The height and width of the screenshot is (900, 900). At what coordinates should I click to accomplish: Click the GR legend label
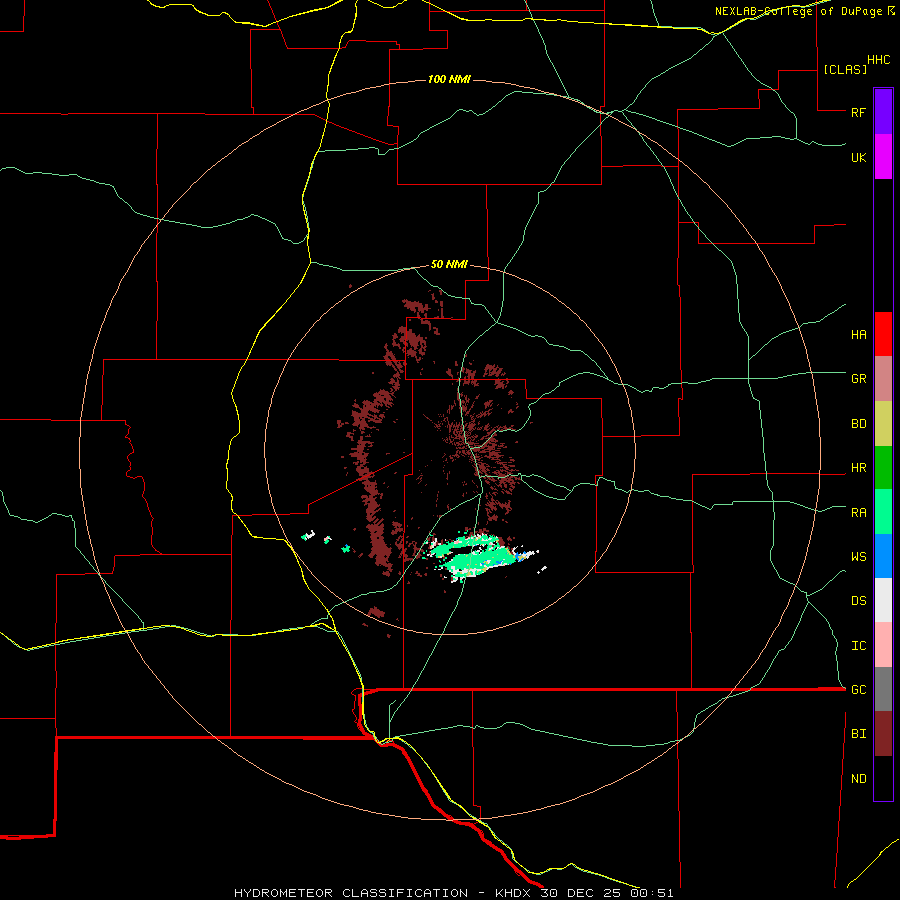pos(858,379)
